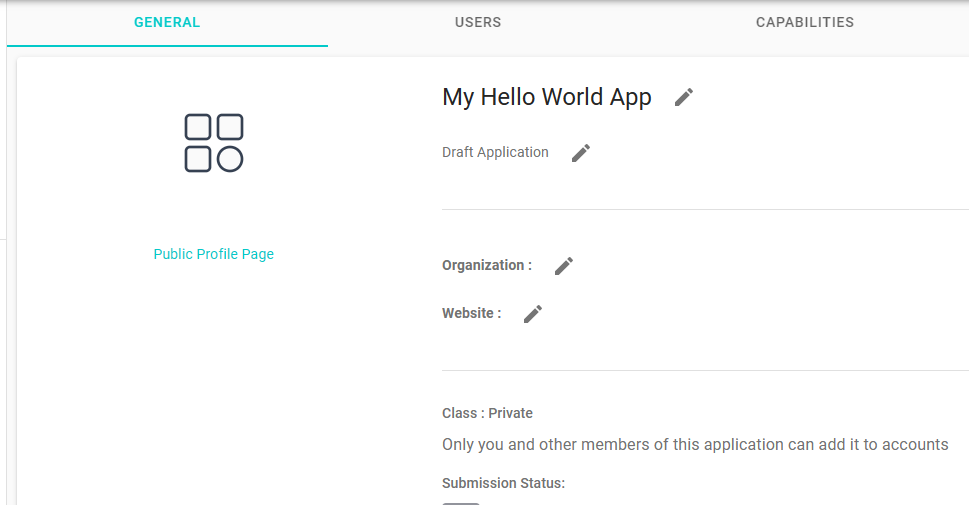Image resolution: width=969 pixels, height=505 pixels.
Task: Edit the Website field via pencil icon
Action: (x=533, y=314)
